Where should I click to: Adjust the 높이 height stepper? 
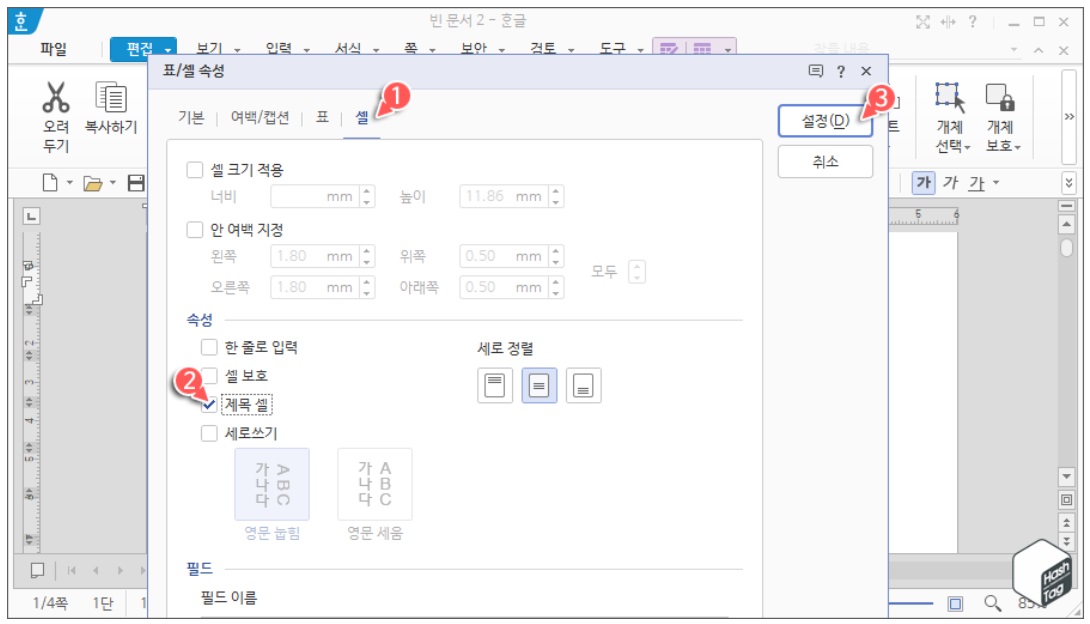pyautogui.click(x=555, y=197)
